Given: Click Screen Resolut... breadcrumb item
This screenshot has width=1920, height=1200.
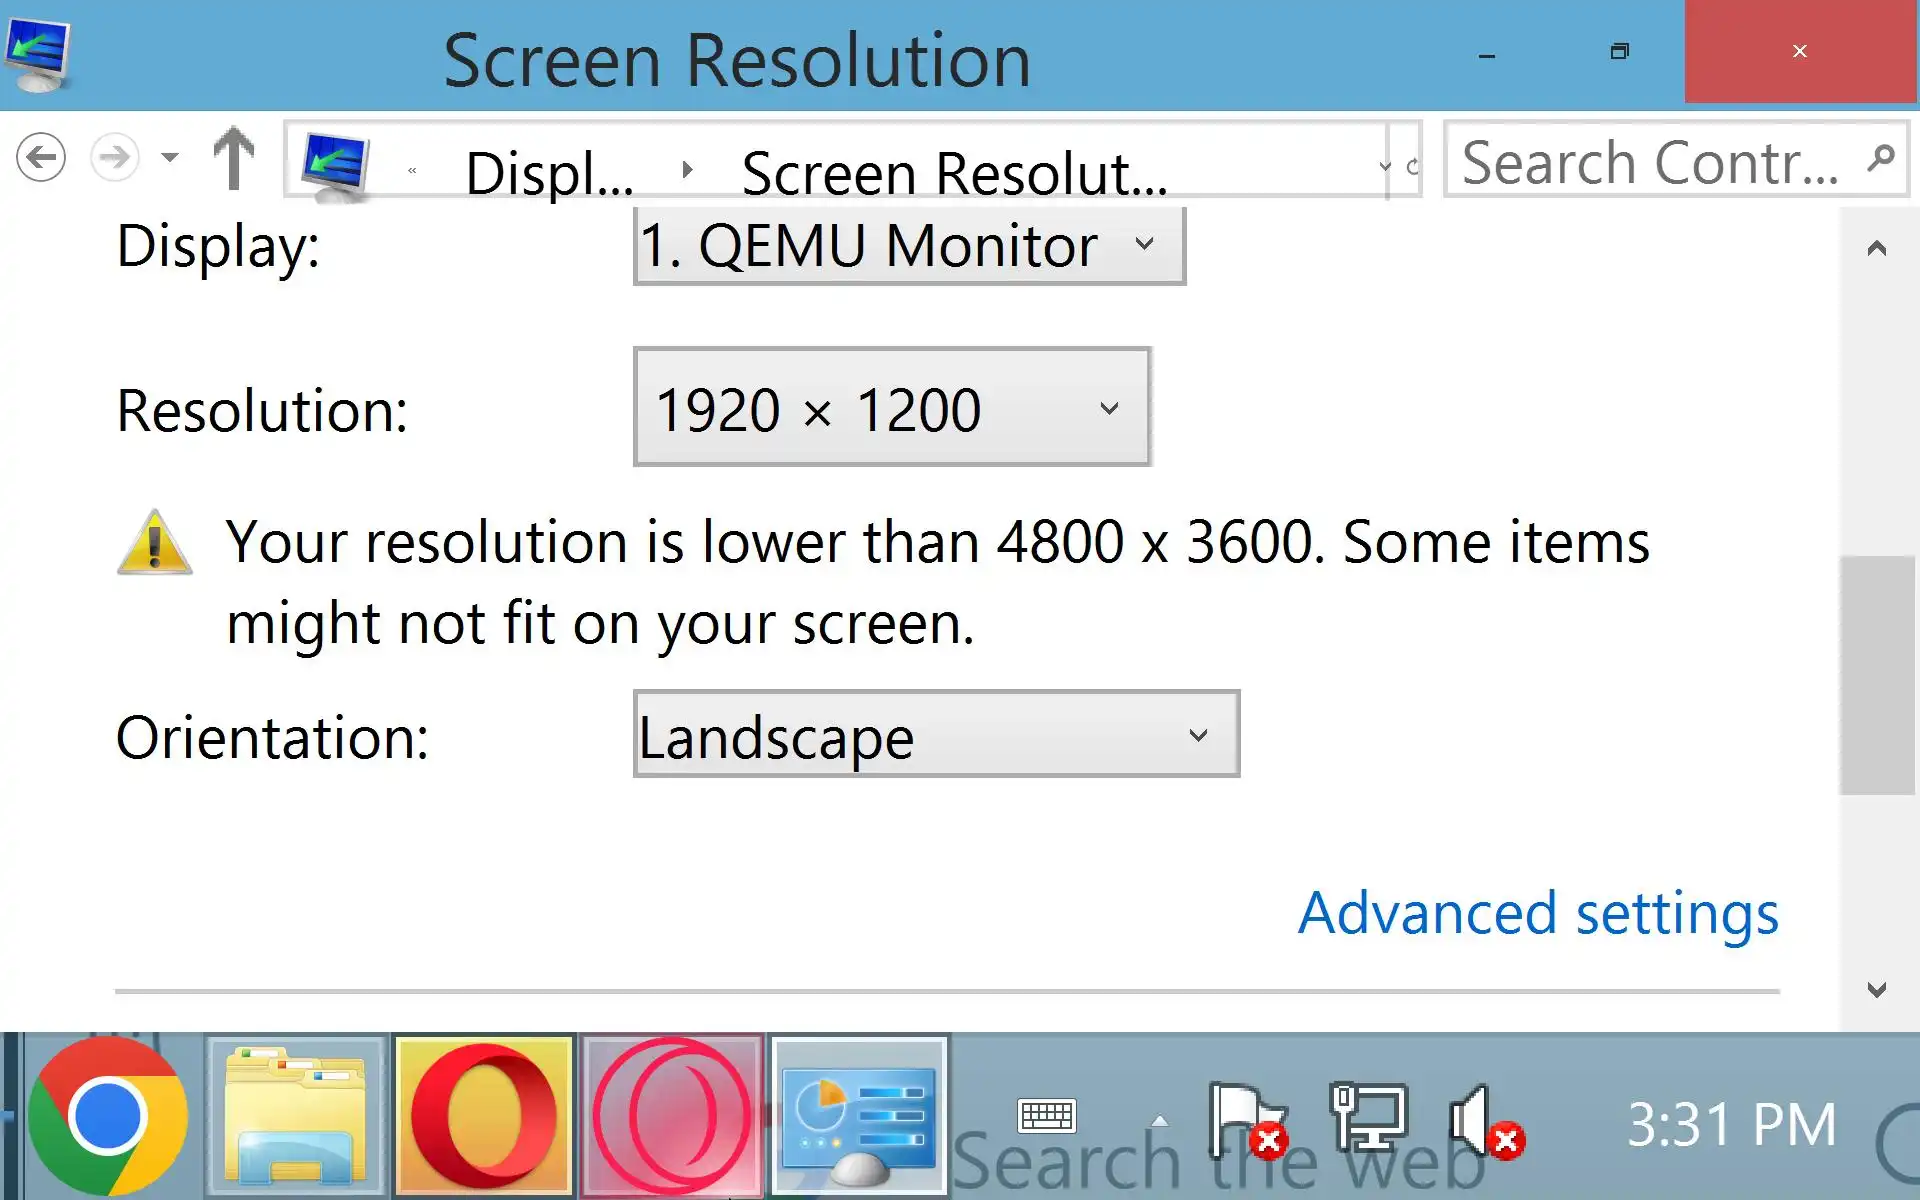Looking at the screenshot, I should 953,172.
